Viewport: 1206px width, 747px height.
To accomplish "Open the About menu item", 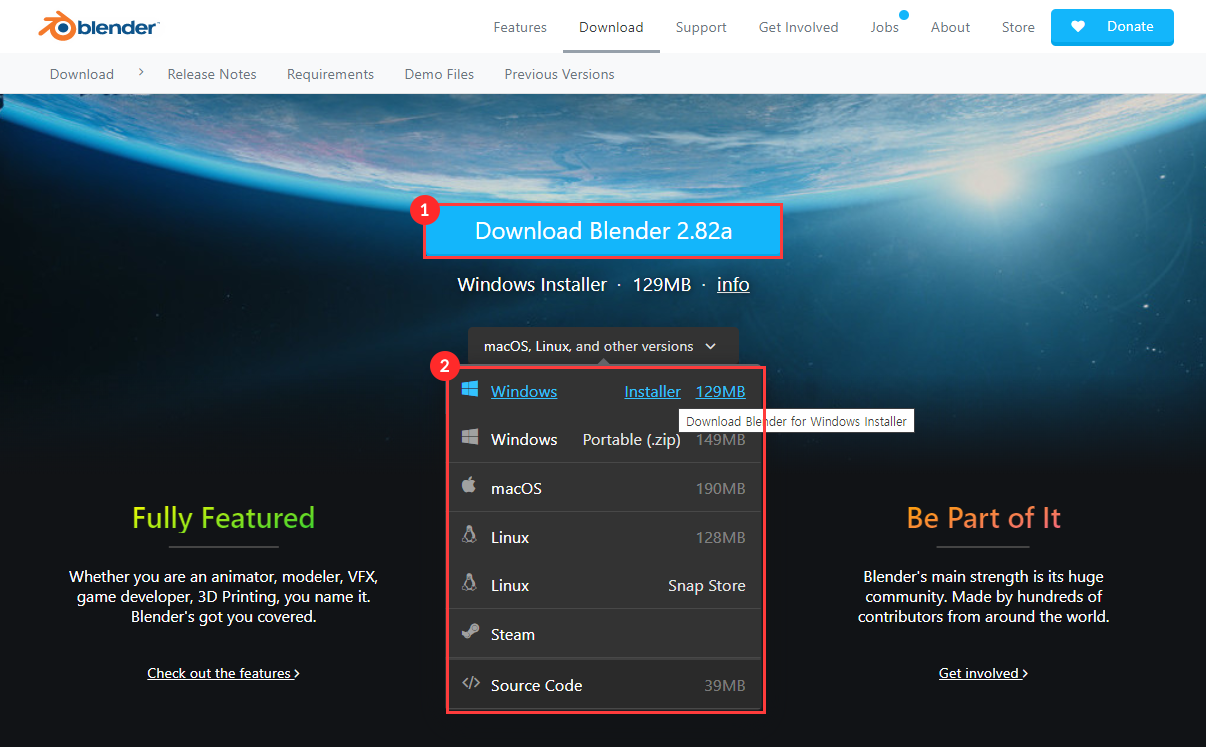I will (950, 27).
